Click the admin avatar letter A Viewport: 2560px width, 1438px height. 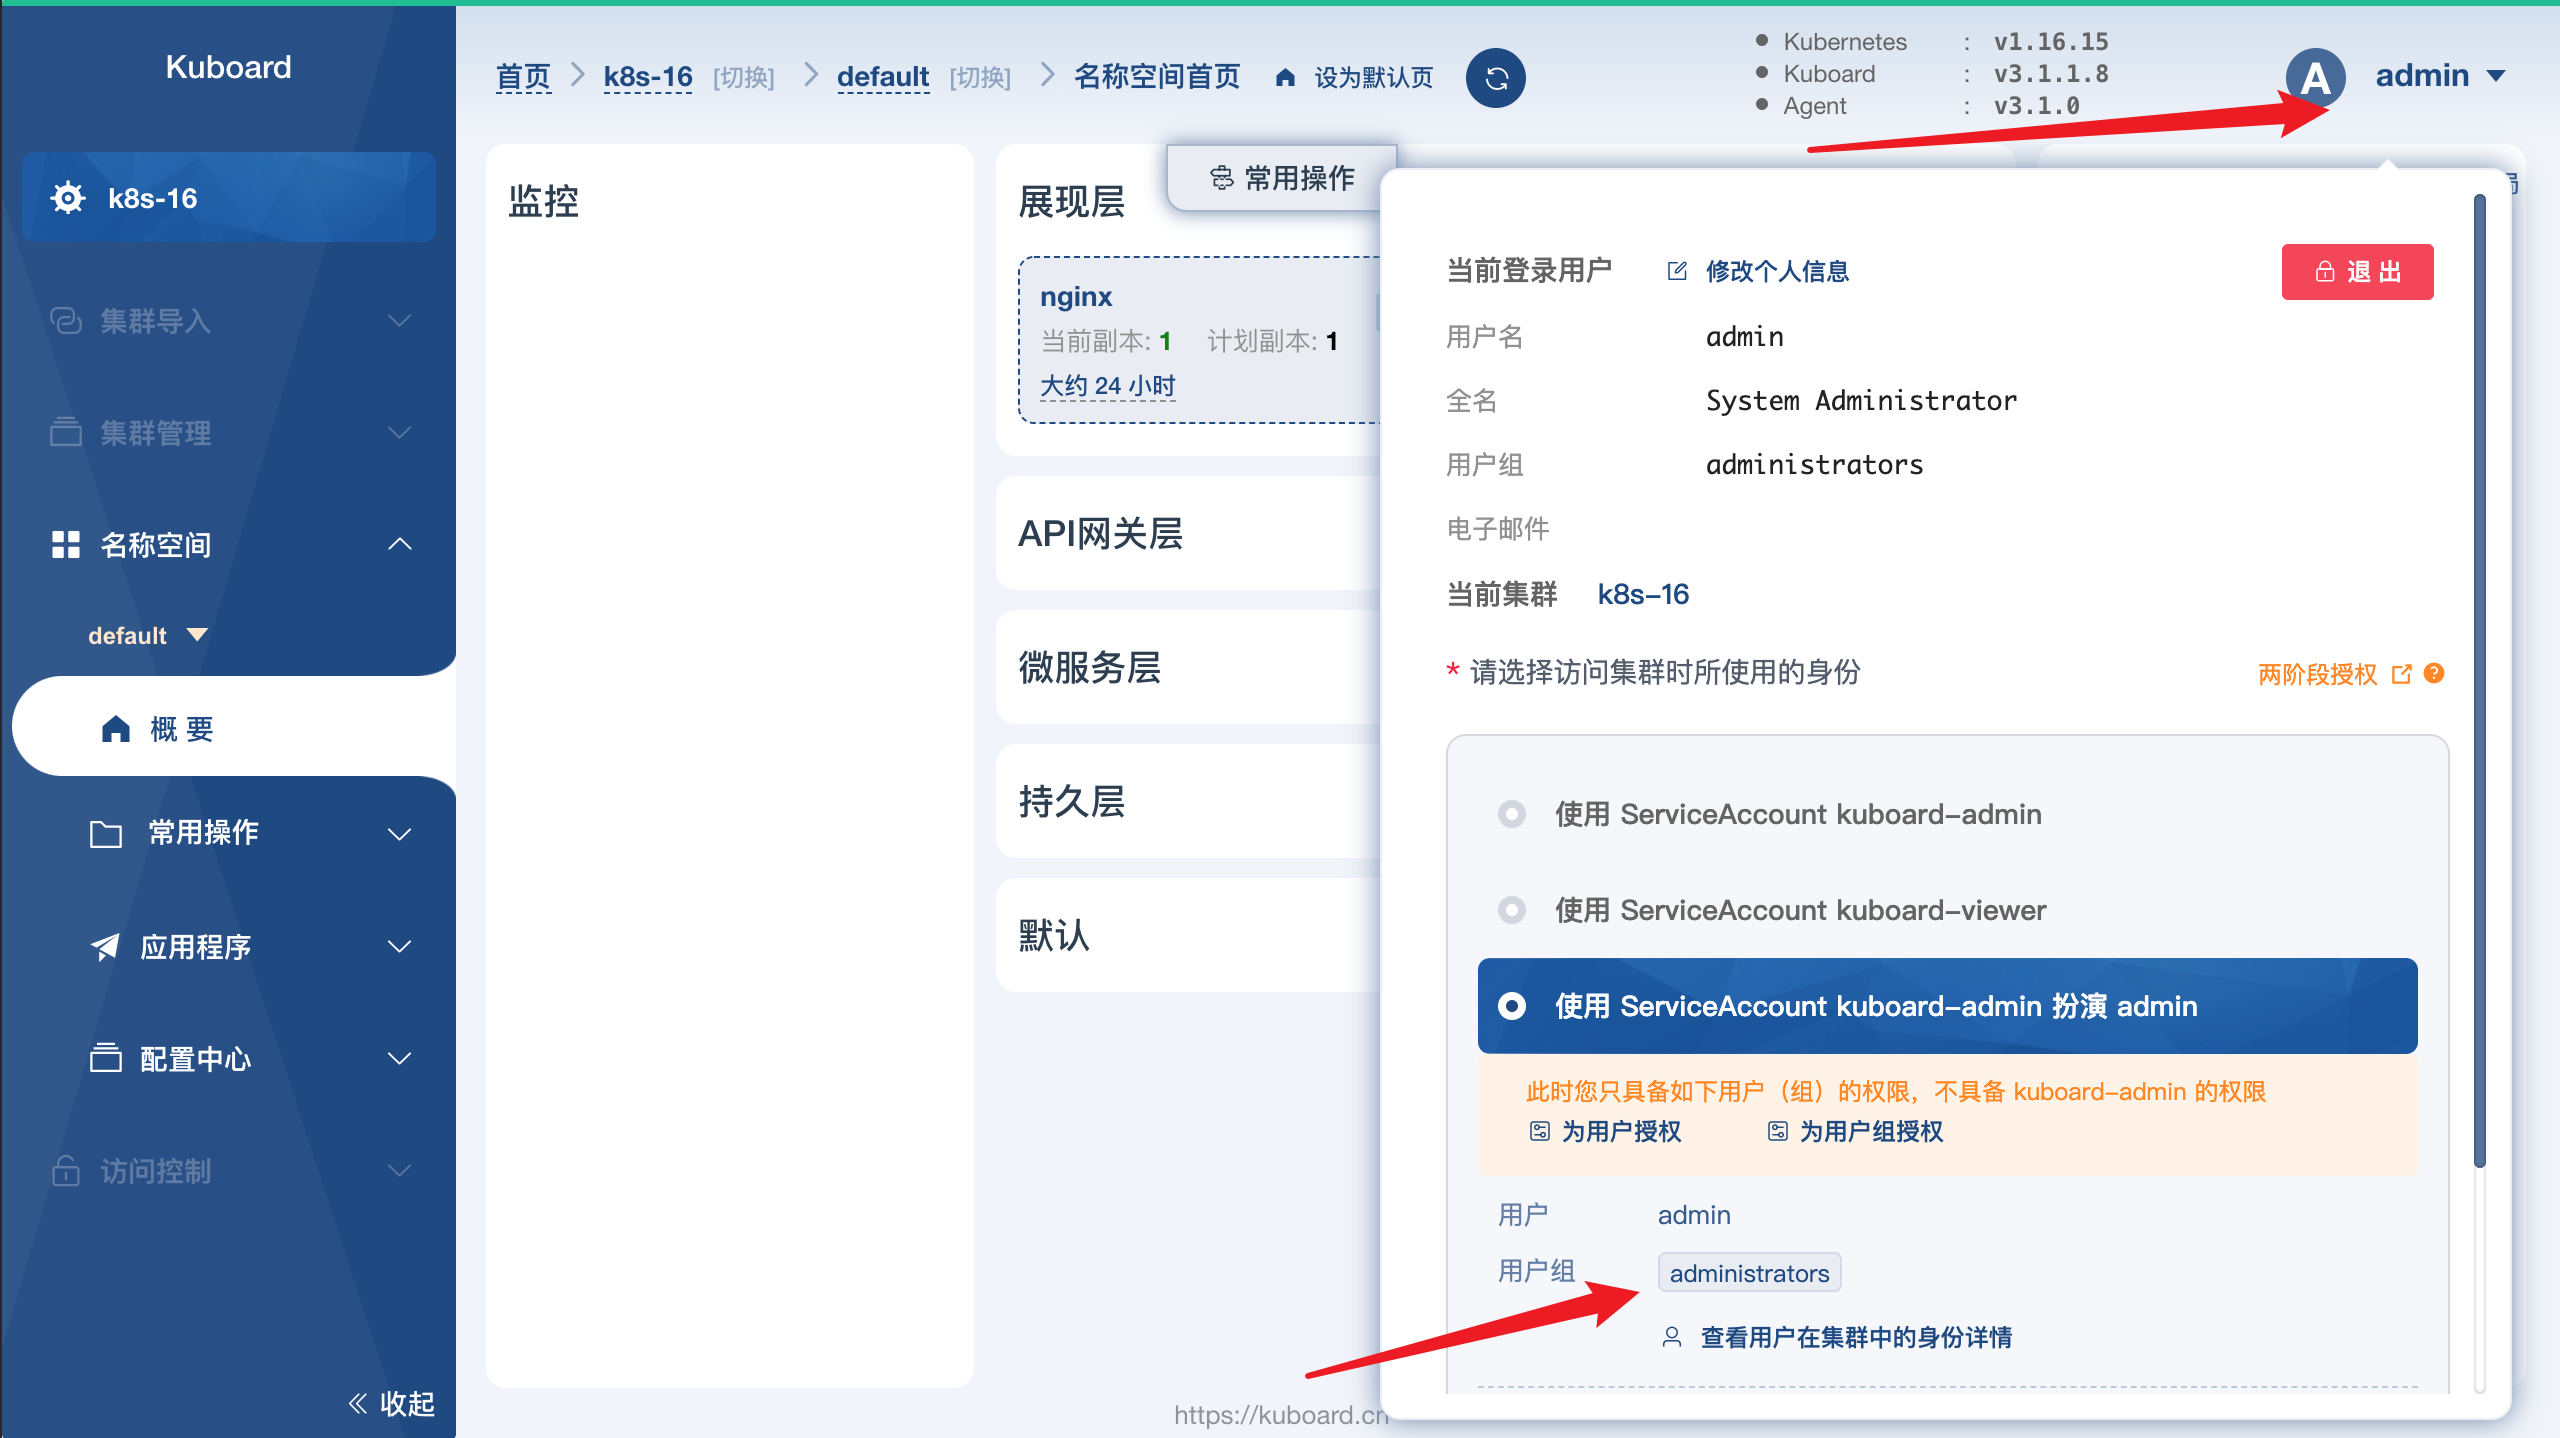coord(2315,78)
